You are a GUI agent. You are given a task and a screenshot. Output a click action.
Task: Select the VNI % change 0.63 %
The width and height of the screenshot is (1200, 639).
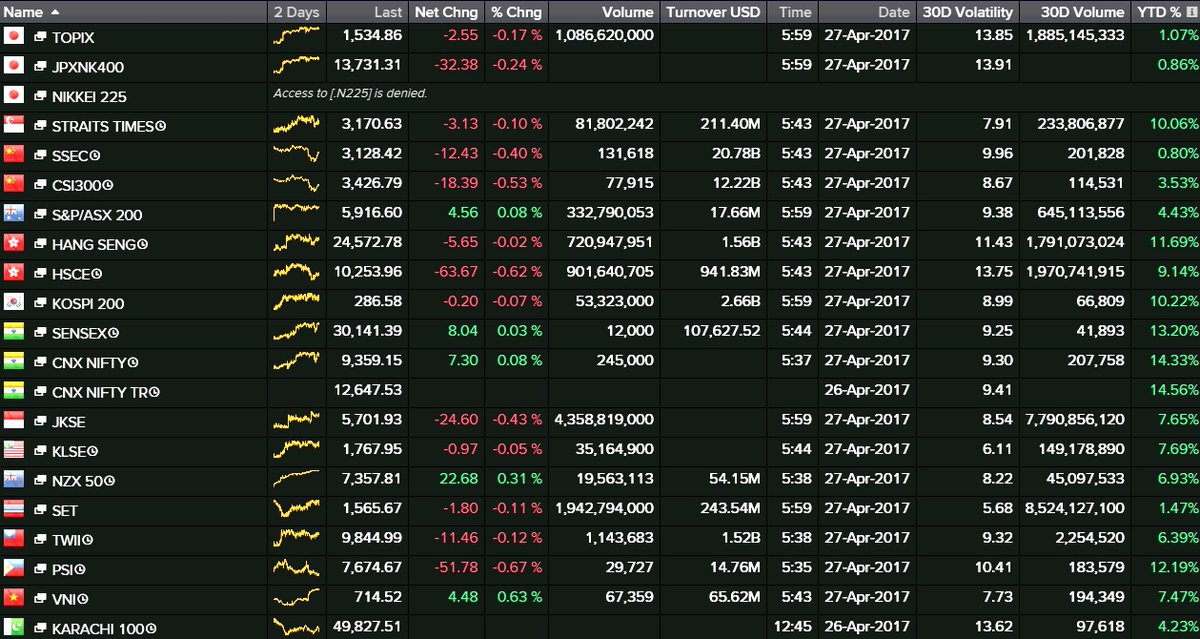[x=519, y=598]
